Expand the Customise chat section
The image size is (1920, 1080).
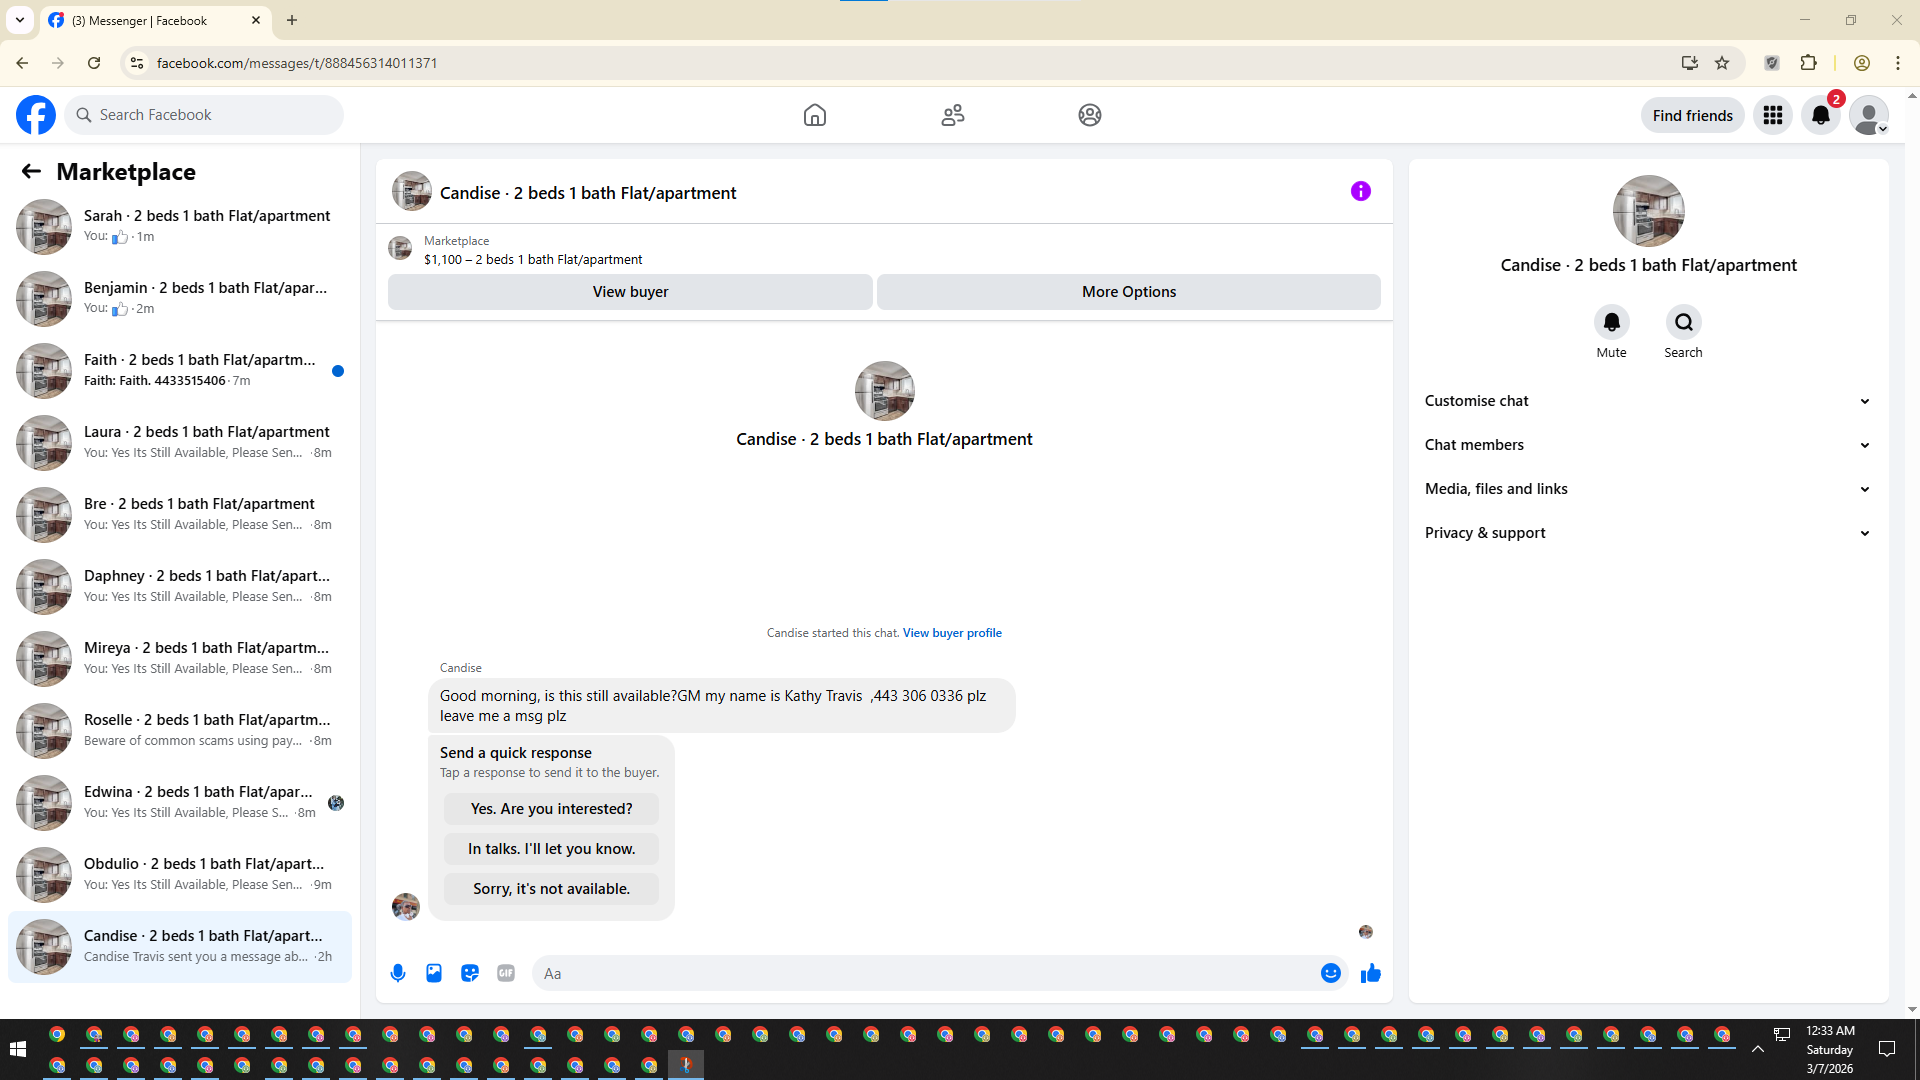1647,401
